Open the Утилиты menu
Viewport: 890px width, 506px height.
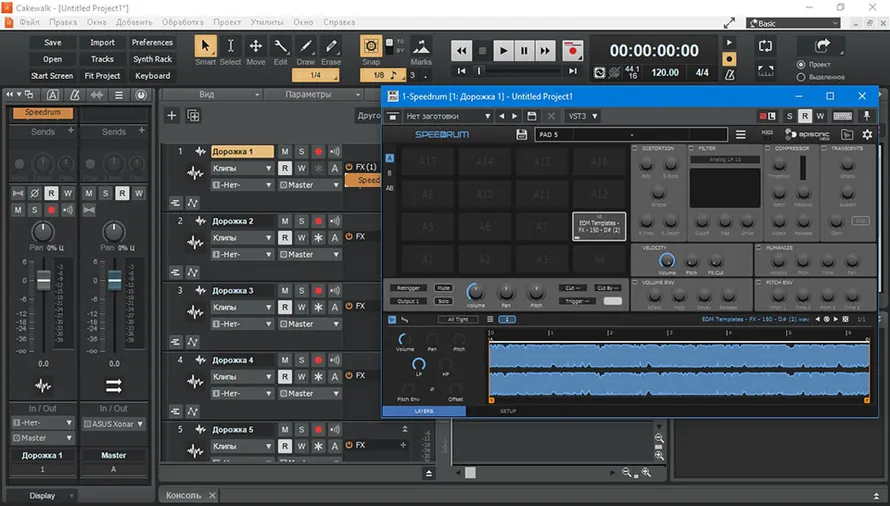[267, 22]
